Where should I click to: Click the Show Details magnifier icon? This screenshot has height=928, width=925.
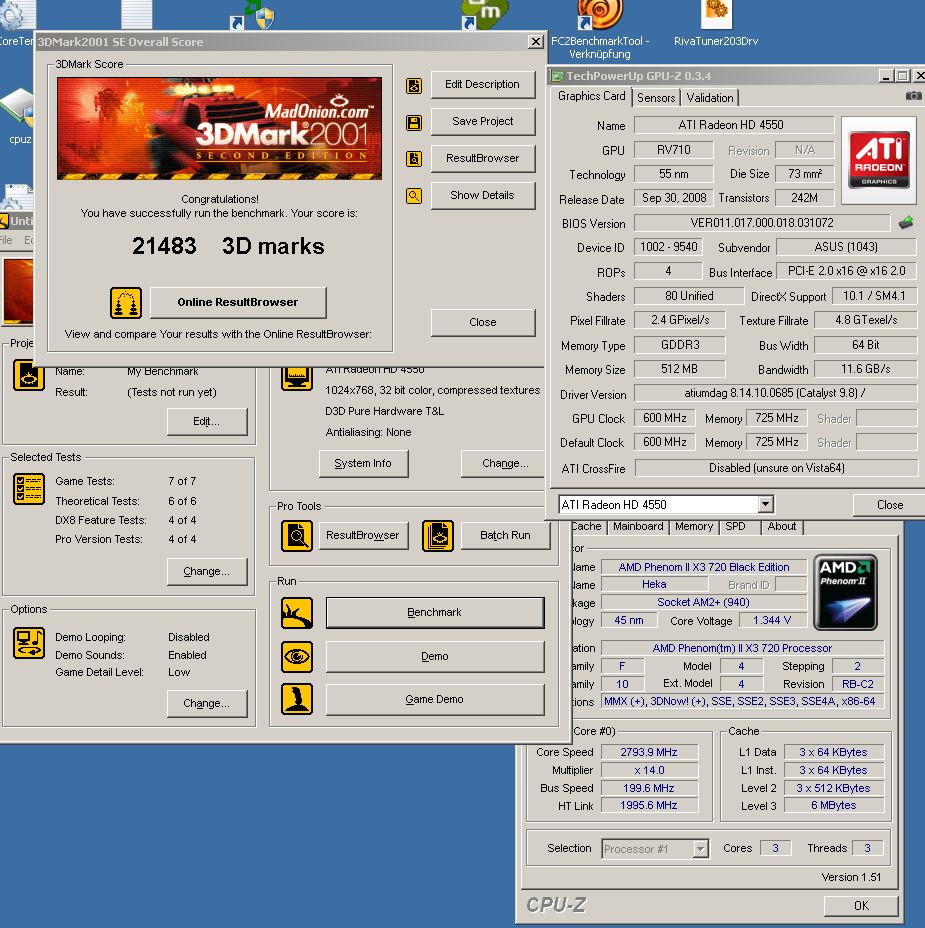coord(414,196)
